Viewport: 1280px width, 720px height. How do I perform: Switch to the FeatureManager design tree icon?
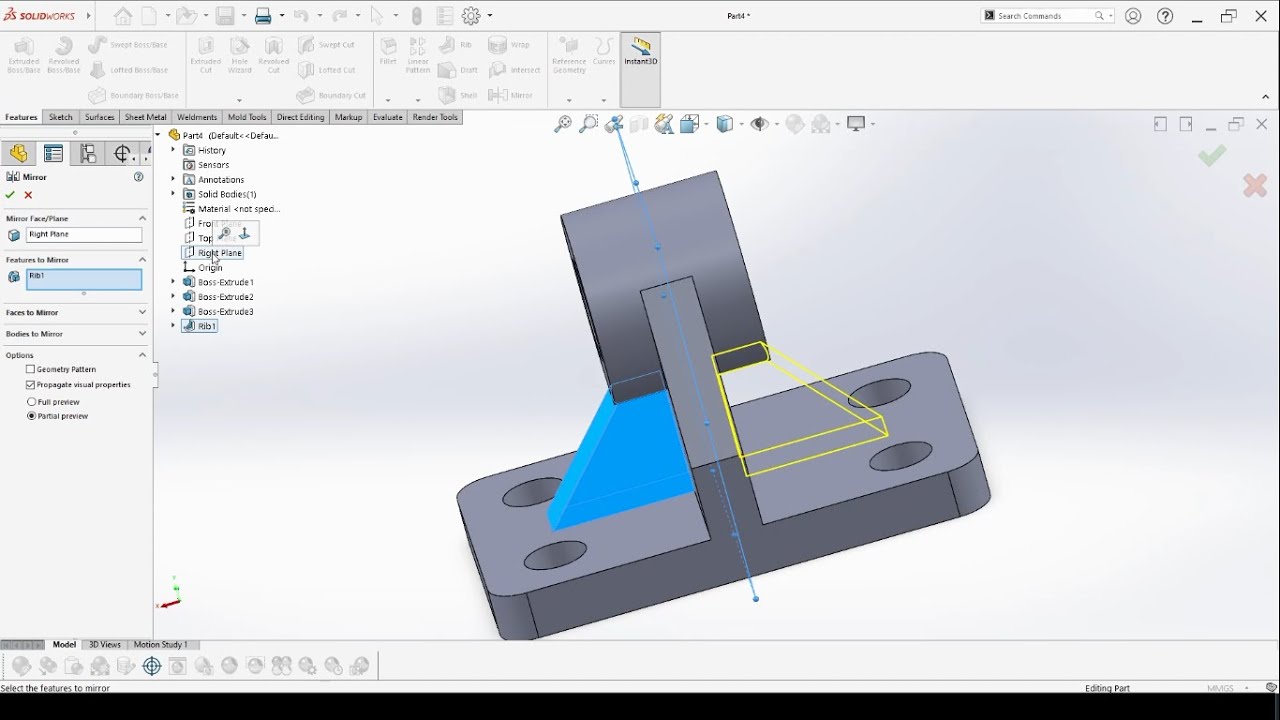(x=19, y=153)
